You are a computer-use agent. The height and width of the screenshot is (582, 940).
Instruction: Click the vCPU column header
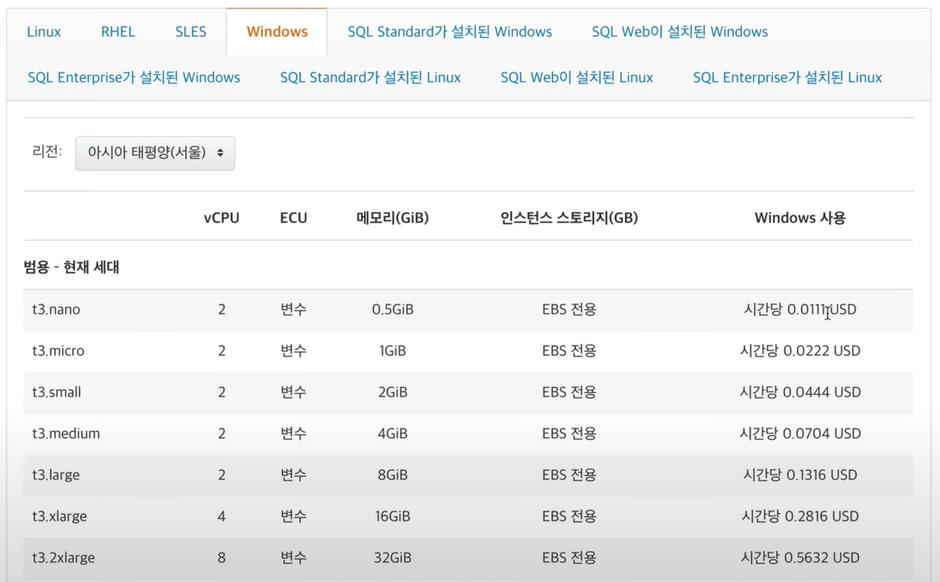221,218
